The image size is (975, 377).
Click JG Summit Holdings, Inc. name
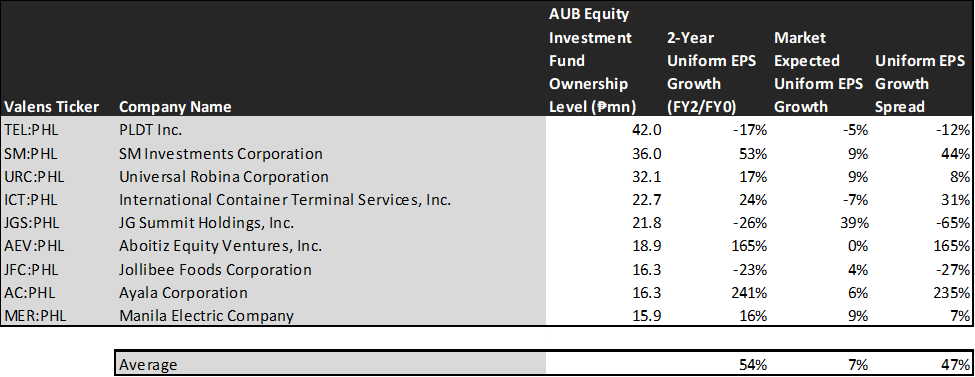point(206,223)
